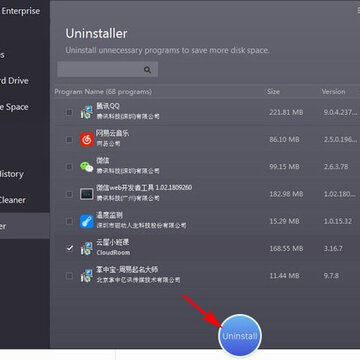This screenshot has width=360, height=360.
Task: Click version 2.6.3.78
Action: (x=336, y=167)
